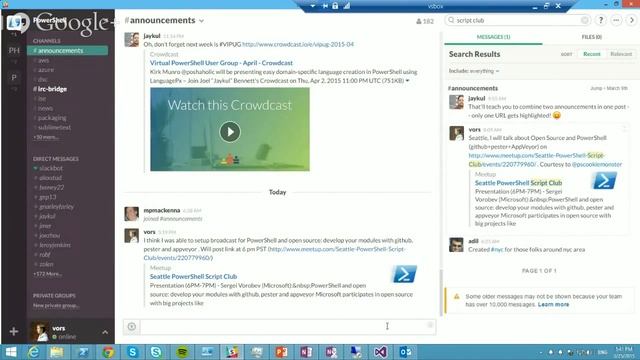Click 'New private group...' link
Image resolution: width=640 pixels, height=360 pixels.
pos(56,306)
